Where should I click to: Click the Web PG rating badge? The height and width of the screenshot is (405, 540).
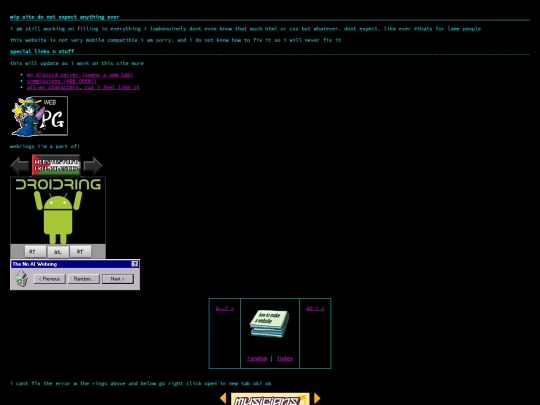click(39, 116)
